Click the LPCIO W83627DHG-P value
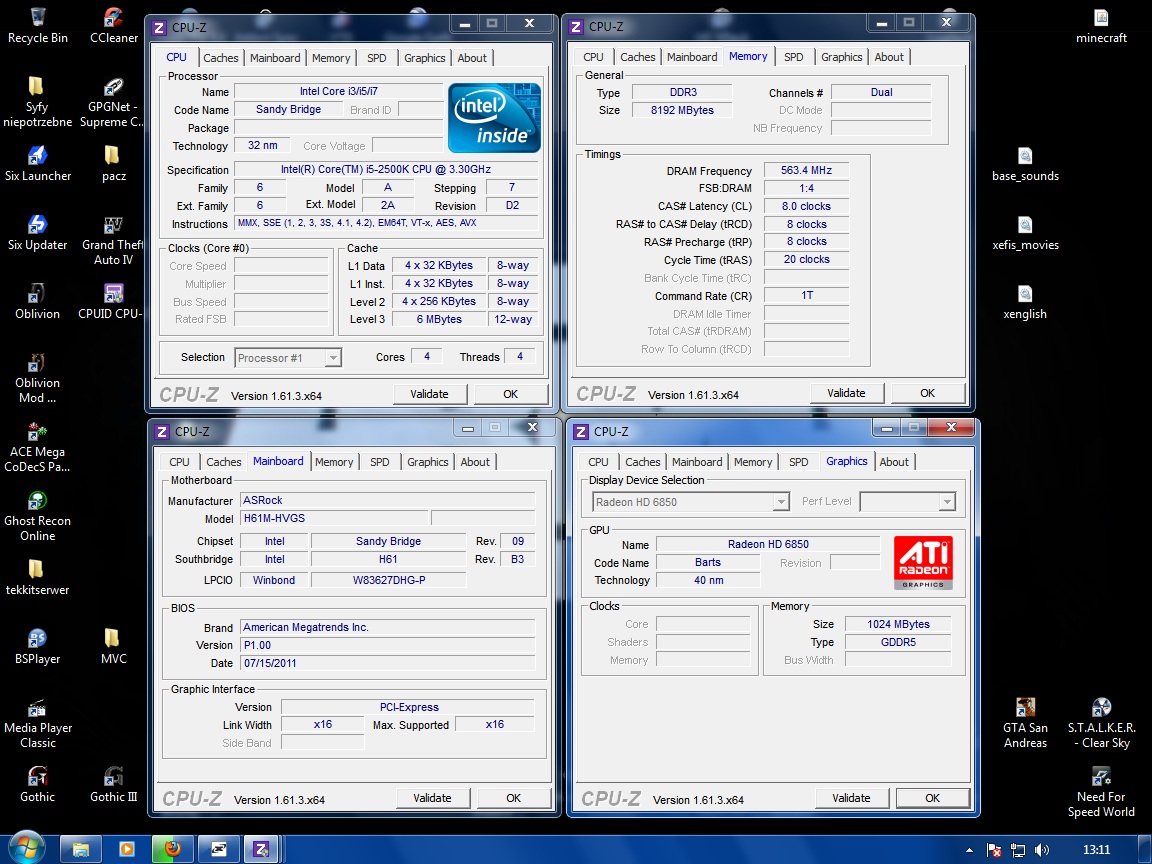This screenshot has width=1152, height=864. (x=389, y=580)
